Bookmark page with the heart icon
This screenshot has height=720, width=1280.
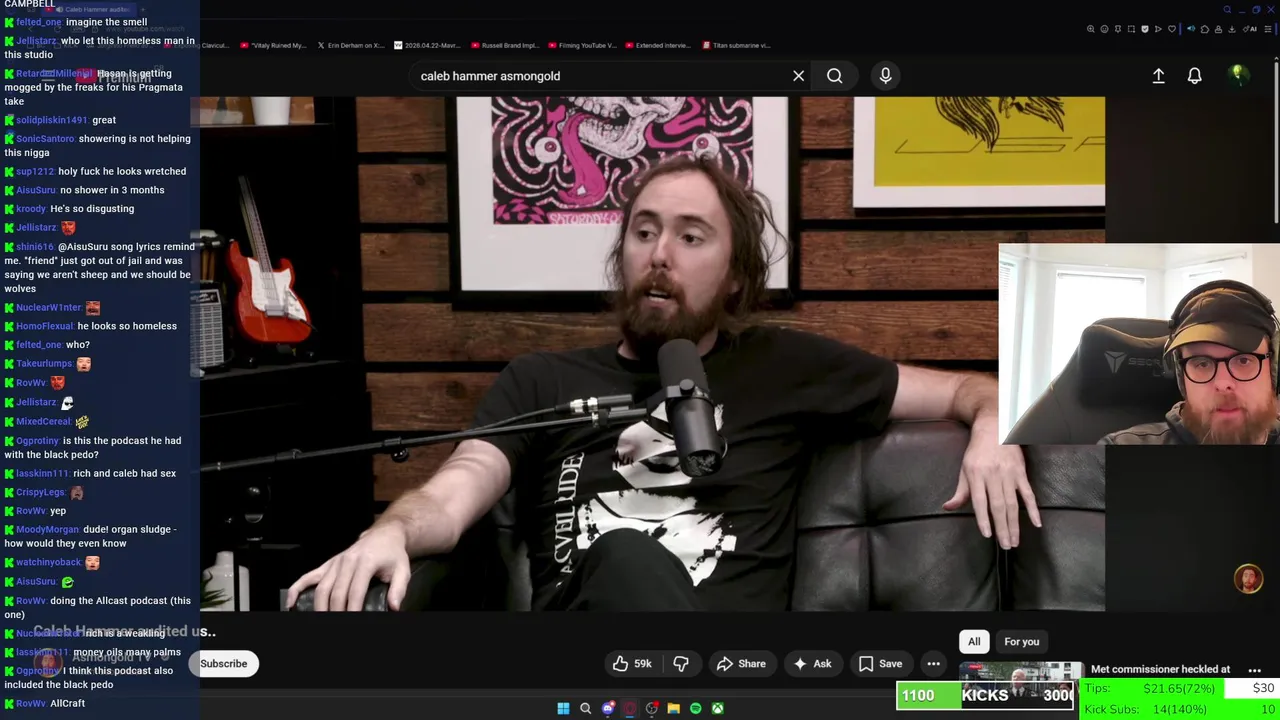coord(1172,29)
